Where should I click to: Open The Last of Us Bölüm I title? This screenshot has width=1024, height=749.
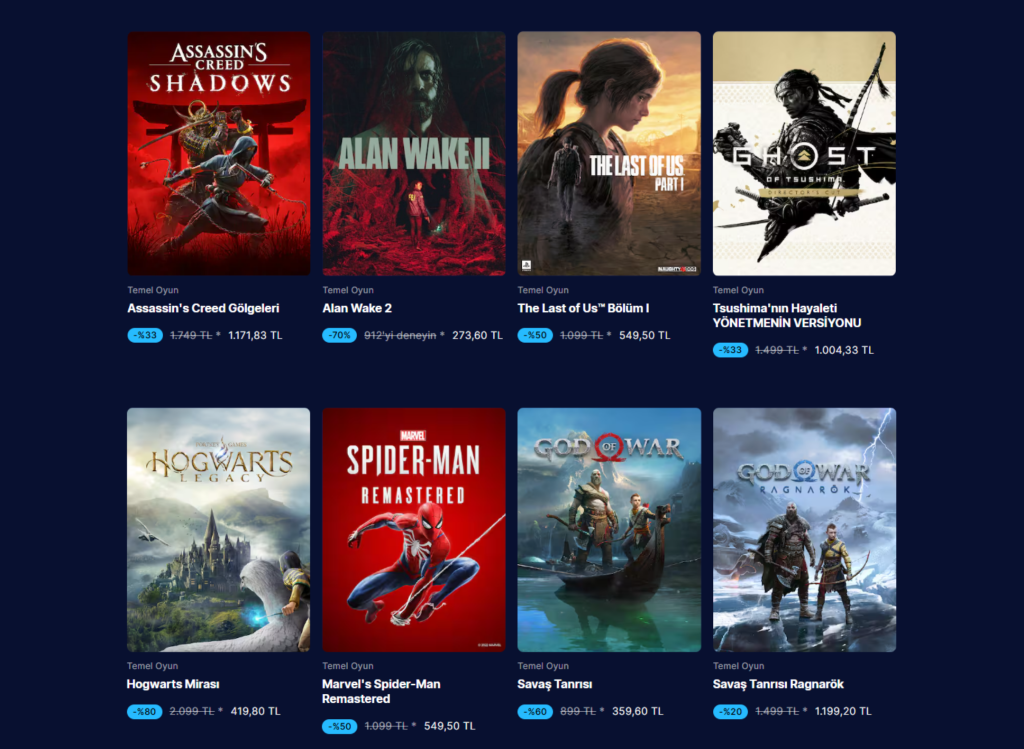tap(583, 308)
